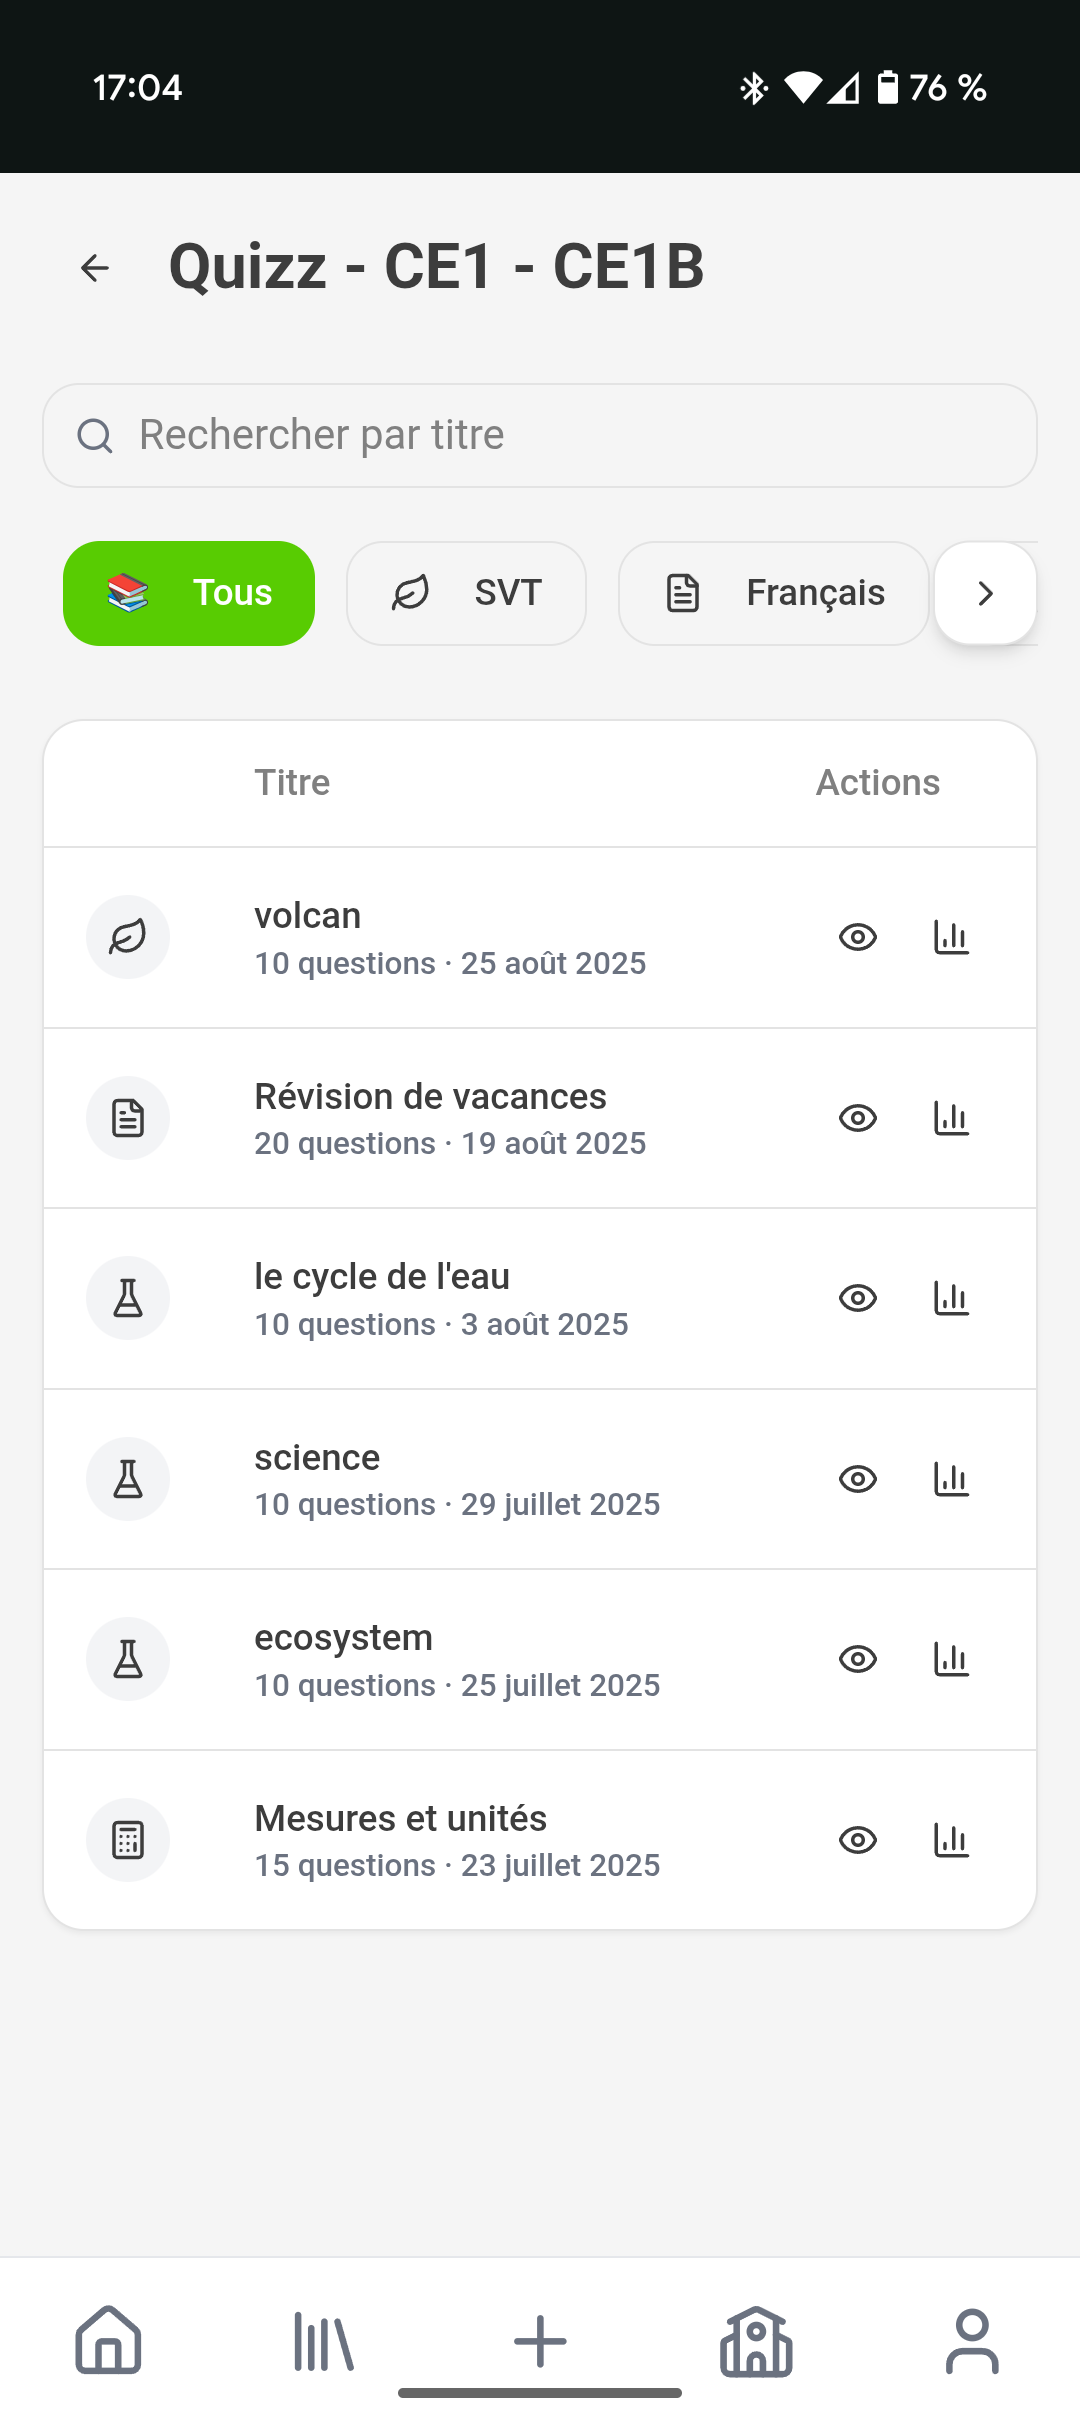The width and height of the screenshot is (1080, 2424).
Task: Preview the Mesures et unités quiz
Action: [x=858, y=1840]
